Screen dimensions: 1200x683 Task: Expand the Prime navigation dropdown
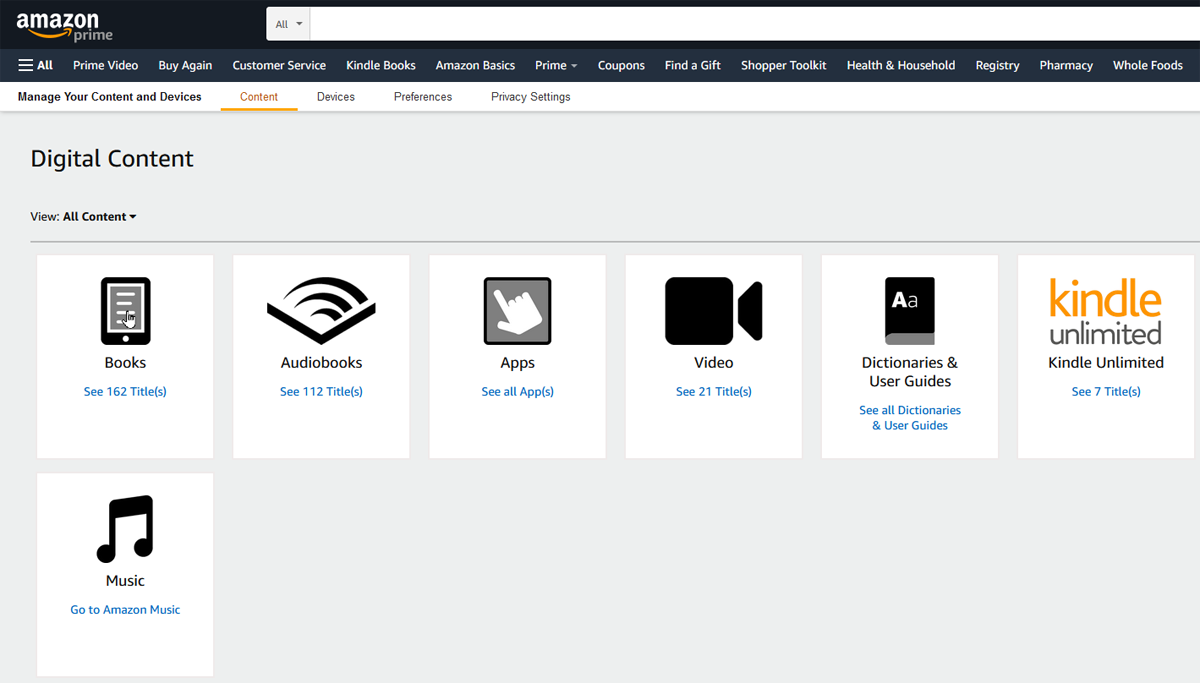pos(556,64)
